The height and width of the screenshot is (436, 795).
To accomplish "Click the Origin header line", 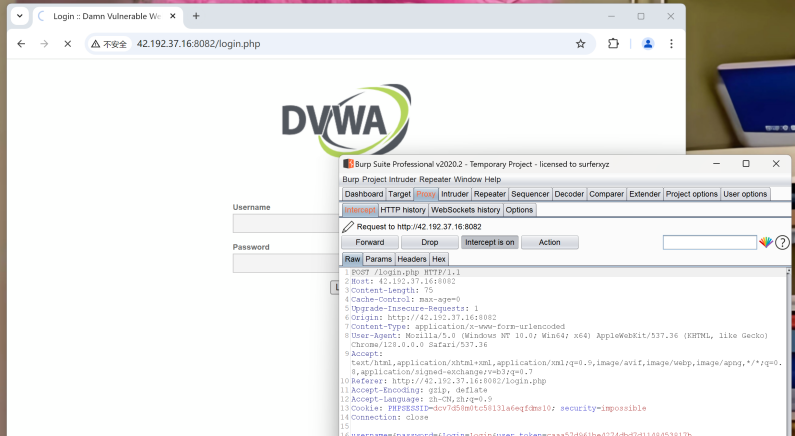I will pos(423,318).
